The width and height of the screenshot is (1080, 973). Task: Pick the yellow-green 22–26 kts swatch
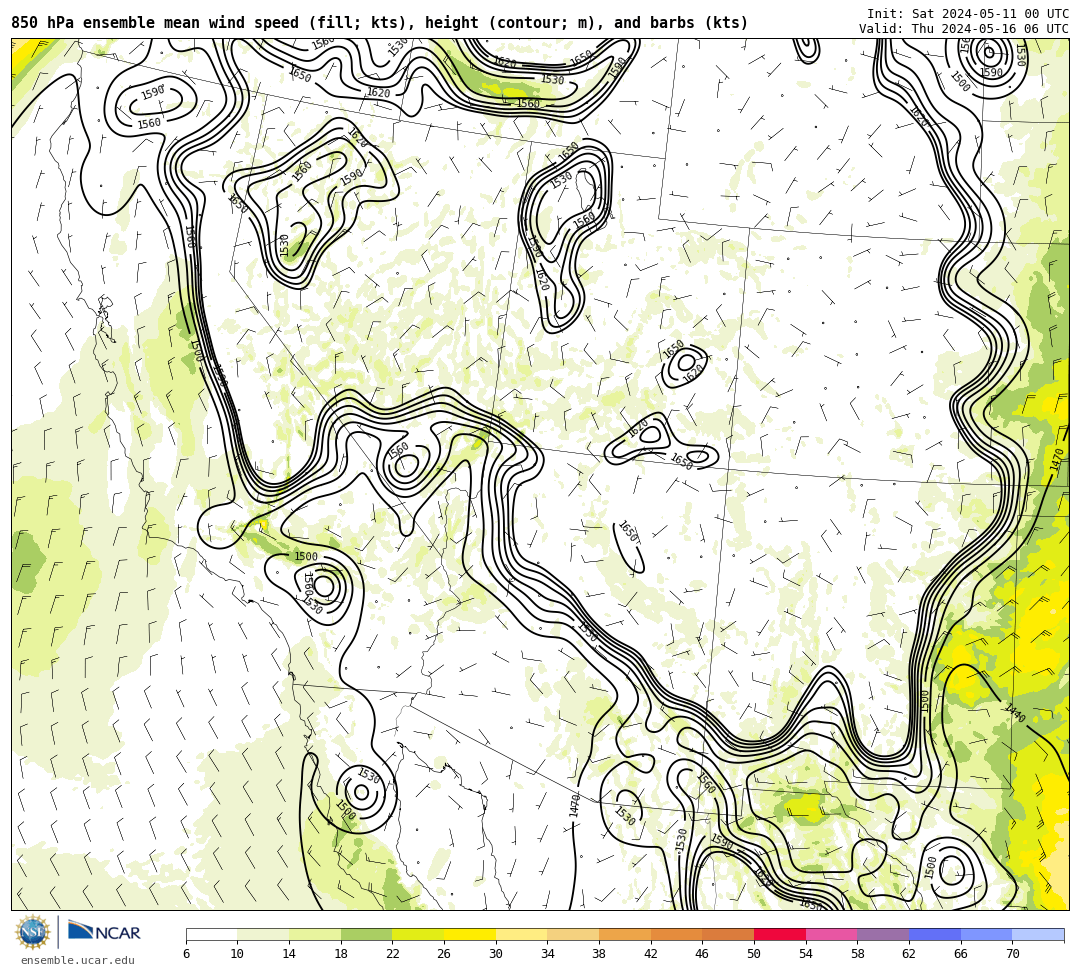(418, 934)
